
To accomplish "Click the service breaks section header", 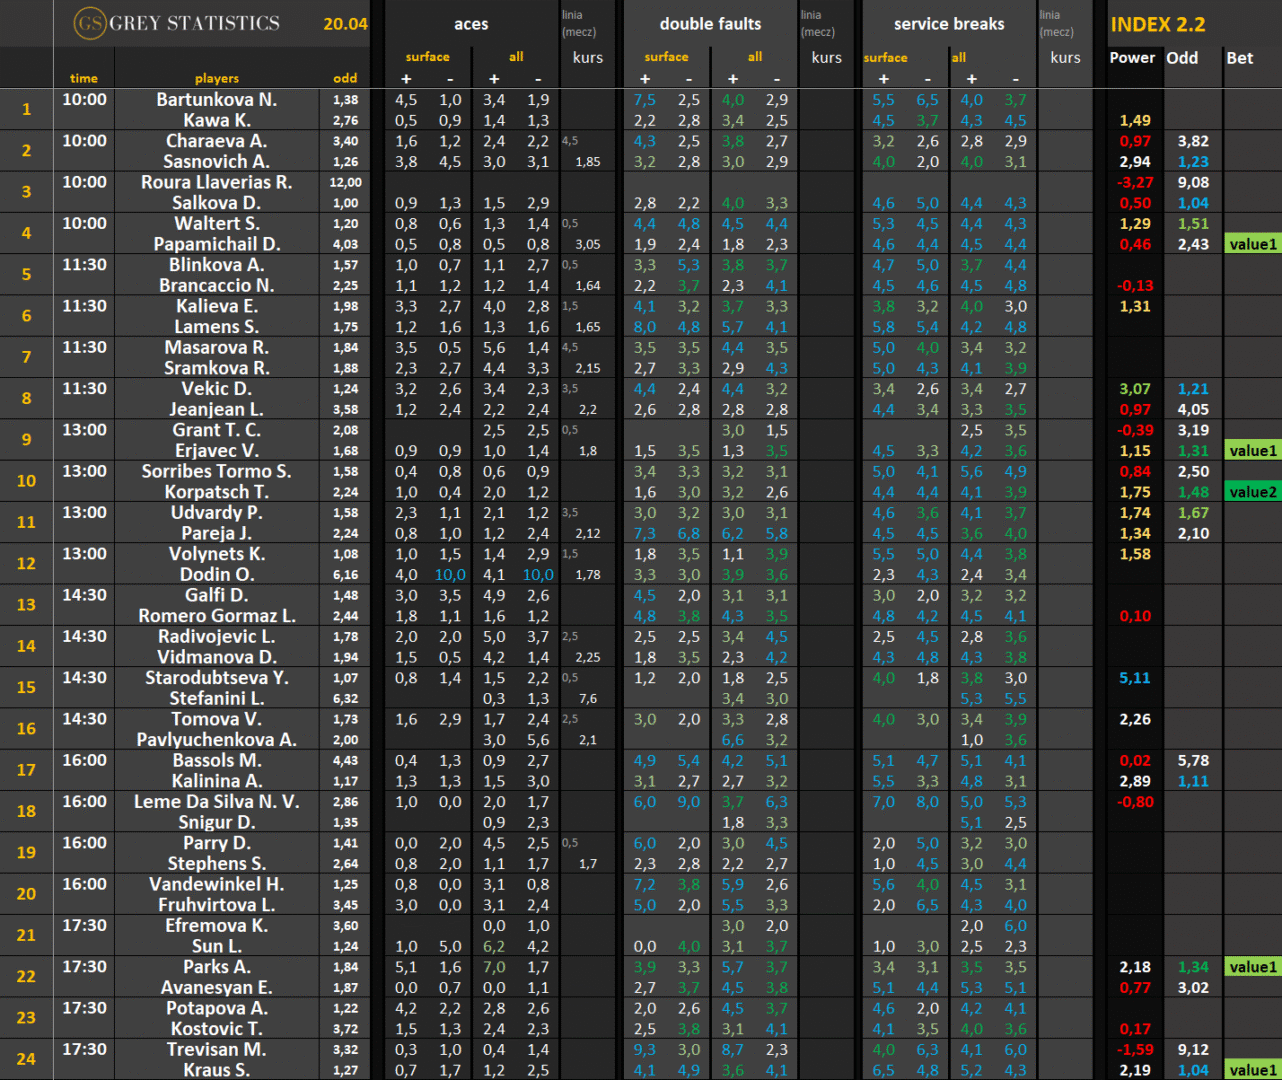I will click(x=948, y=24).
